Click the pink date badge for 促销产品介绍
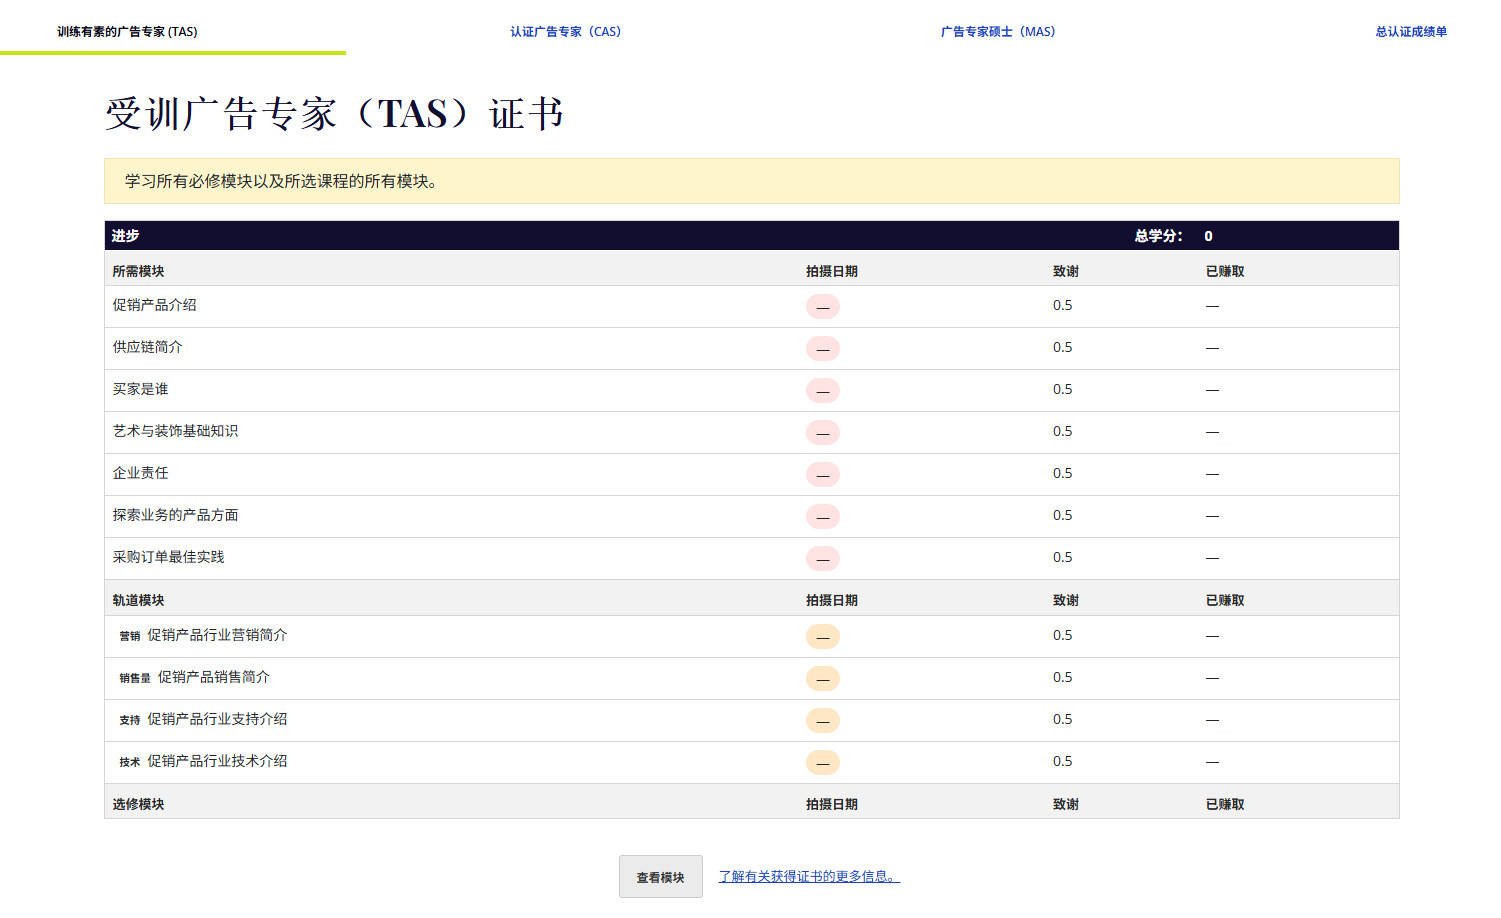This screenshot has width=1501, height=918. pos(822,307)
